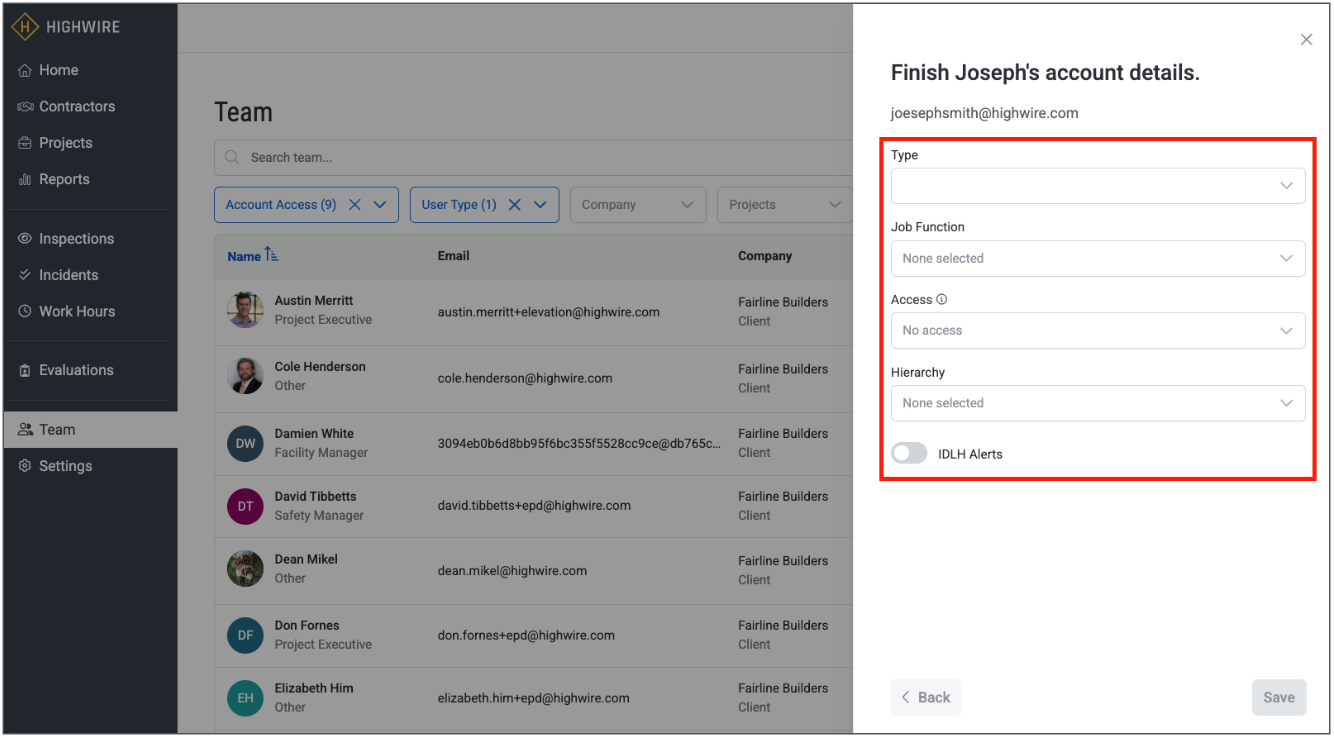Click the Back button
The image size is (1334, 738).
925,698
